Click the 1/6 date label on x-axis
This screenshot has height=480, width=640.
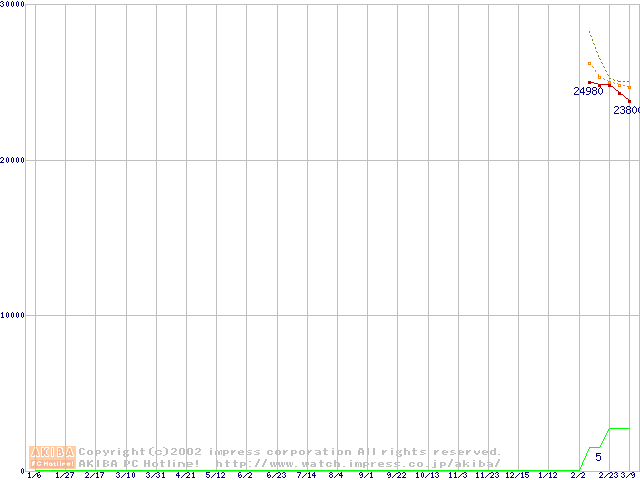click(34, 475)
